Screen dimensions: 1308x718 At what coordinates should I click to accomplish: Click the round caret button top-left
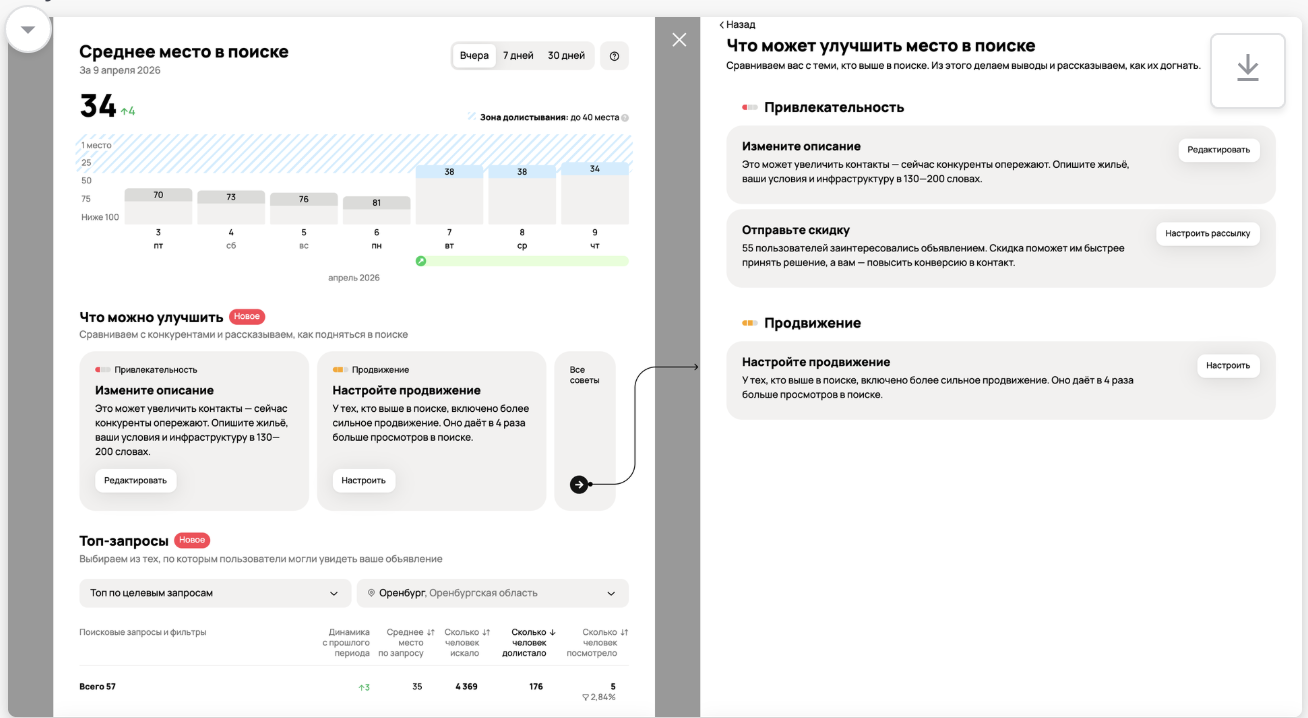(x=28, y=30)
